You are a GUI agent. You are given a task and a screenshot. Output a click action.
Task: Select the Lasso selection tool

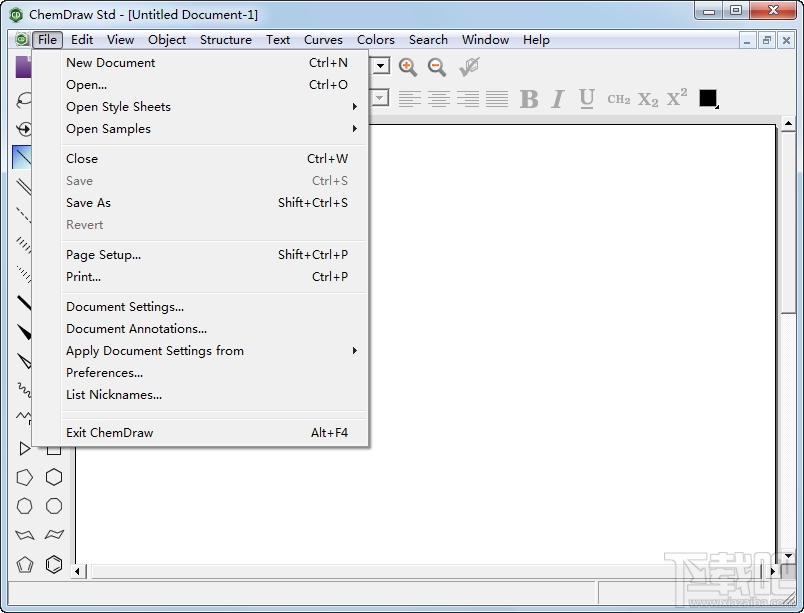pos(24,99)
